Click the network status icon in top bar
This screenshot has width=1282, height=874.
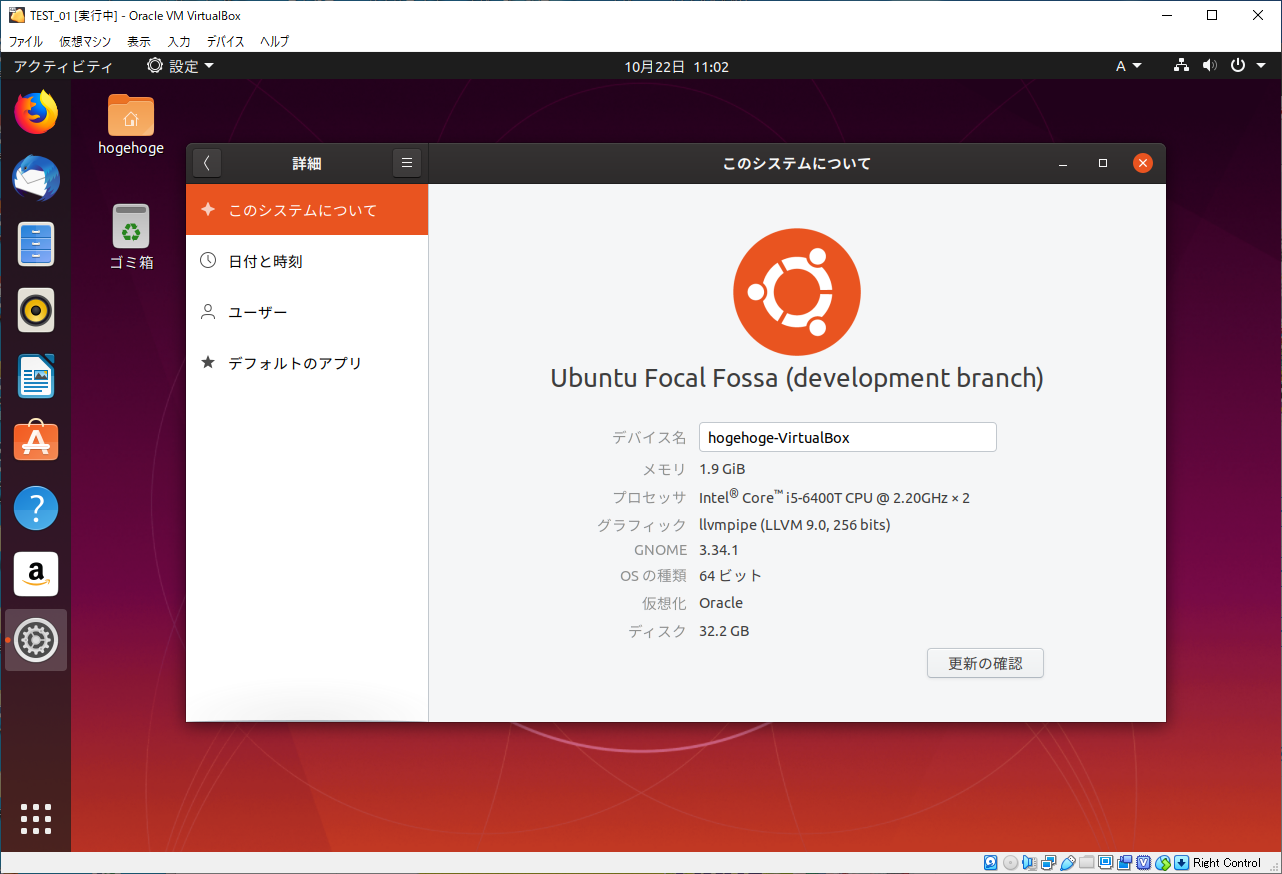pos(1181,66)
